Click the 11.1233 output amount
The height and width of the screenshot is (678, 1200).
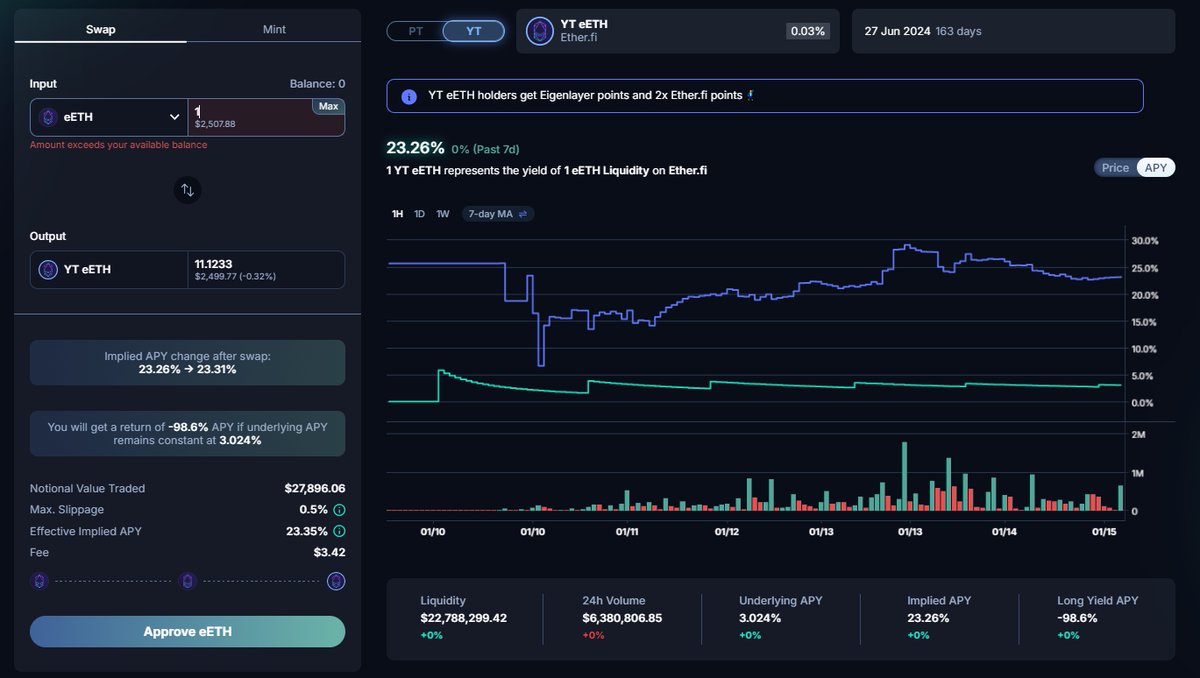coord(214,262)
